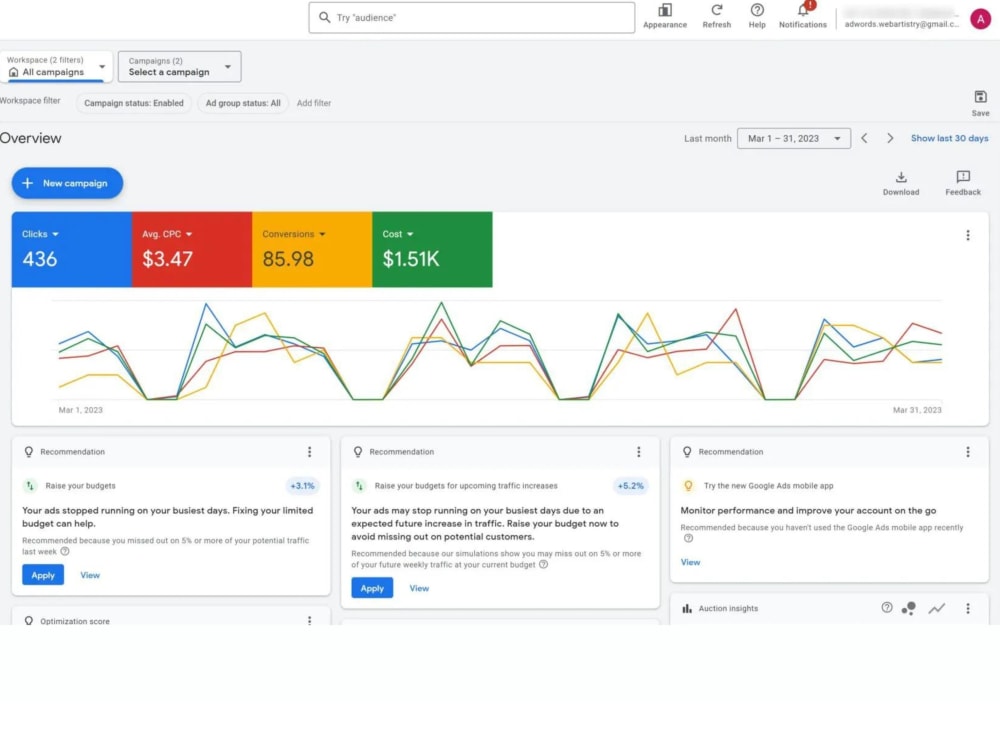The width and height of the screenshot is (1000, 750).
Task: Download the overview report
Action: [901, 183]
